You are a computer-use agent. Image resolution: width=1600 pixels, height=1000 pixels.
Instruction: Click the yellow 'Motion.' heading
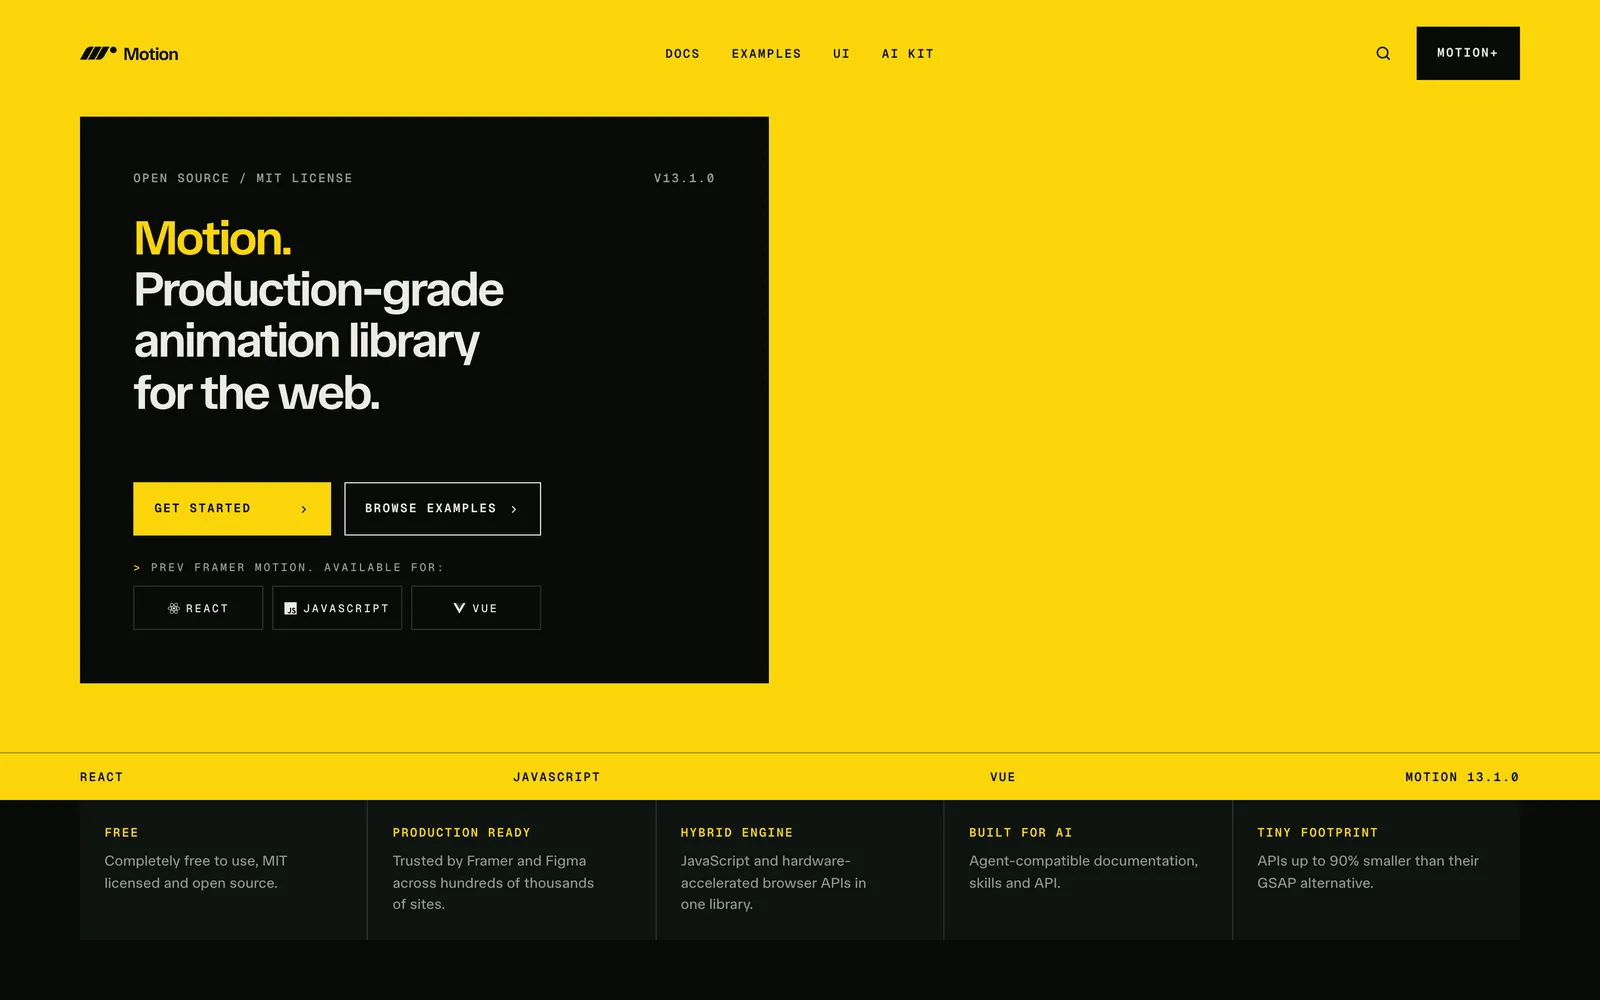point(213,238)
